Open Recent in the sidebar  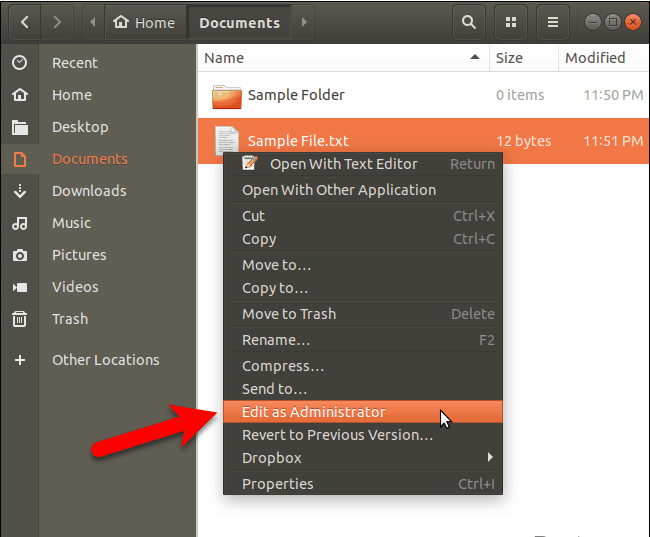click(x=75, y=63)
